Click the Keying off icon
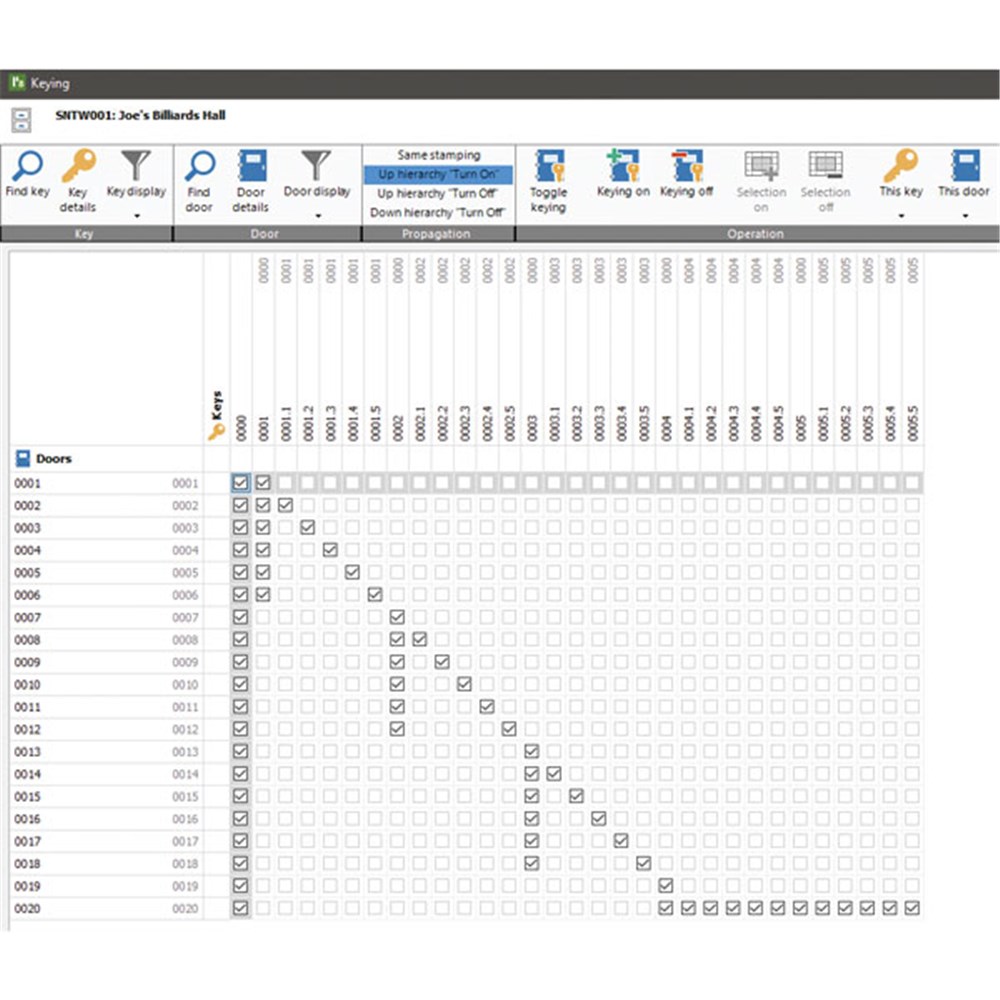 tap(686, 166)
